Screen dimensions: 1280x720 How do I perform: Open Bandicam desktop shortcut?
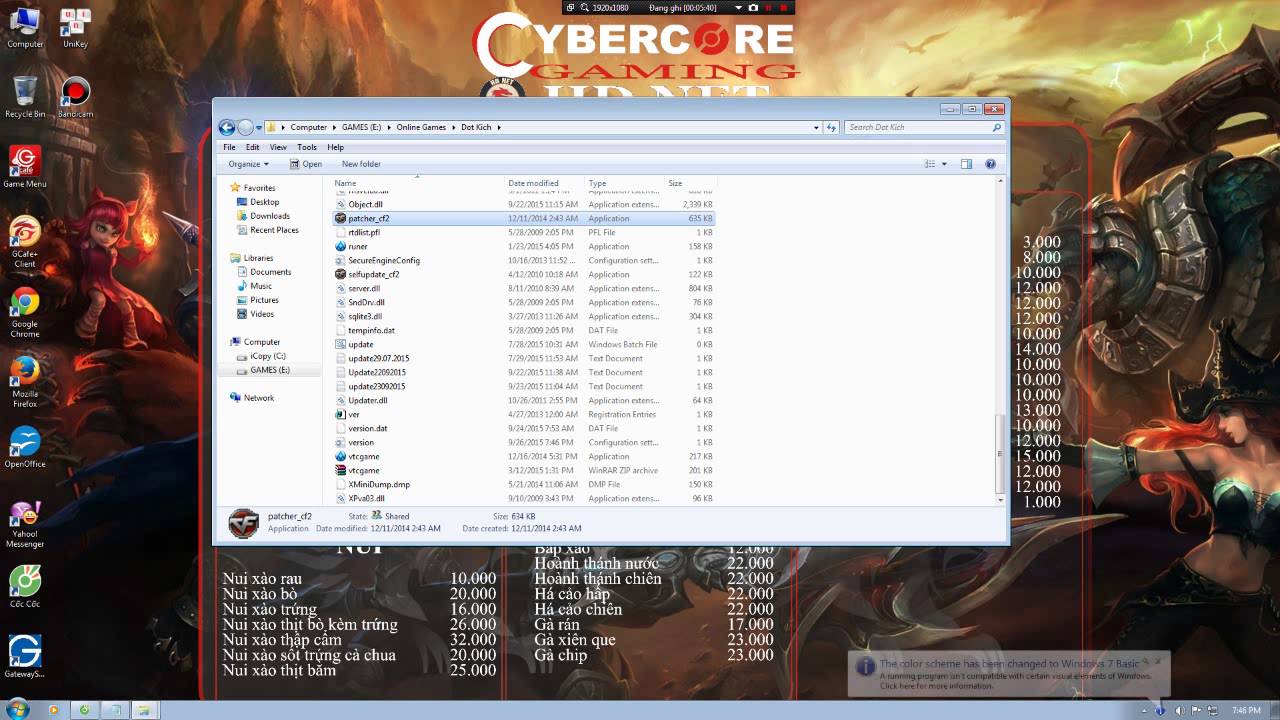(x=75, y=98)
